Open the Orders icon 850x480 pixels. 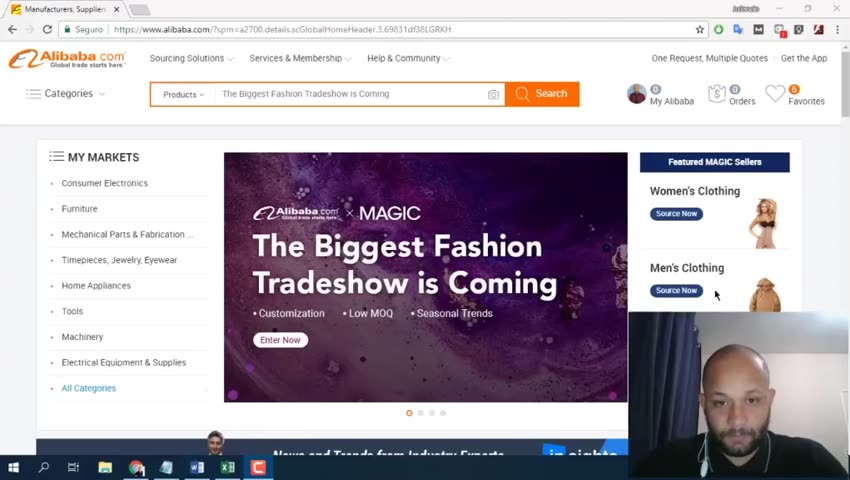coord(717,93)
